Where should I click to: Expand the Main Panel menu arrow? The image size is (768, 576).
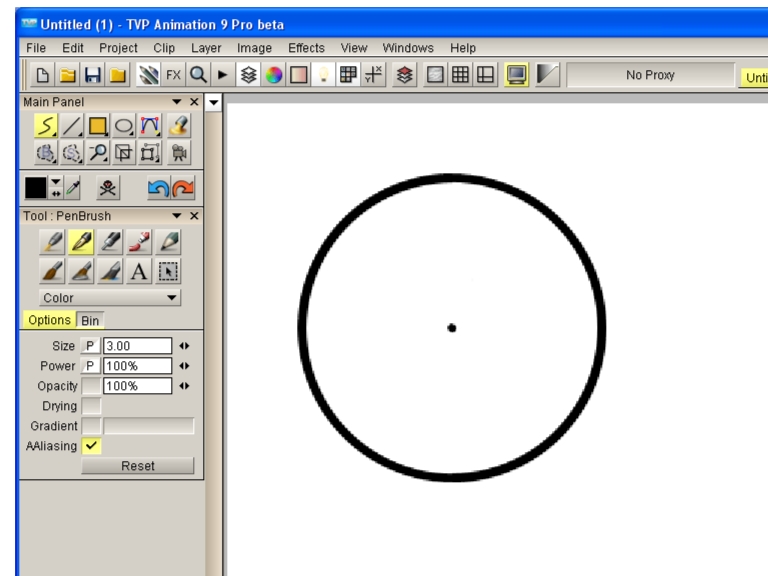[x=177, y=102]
